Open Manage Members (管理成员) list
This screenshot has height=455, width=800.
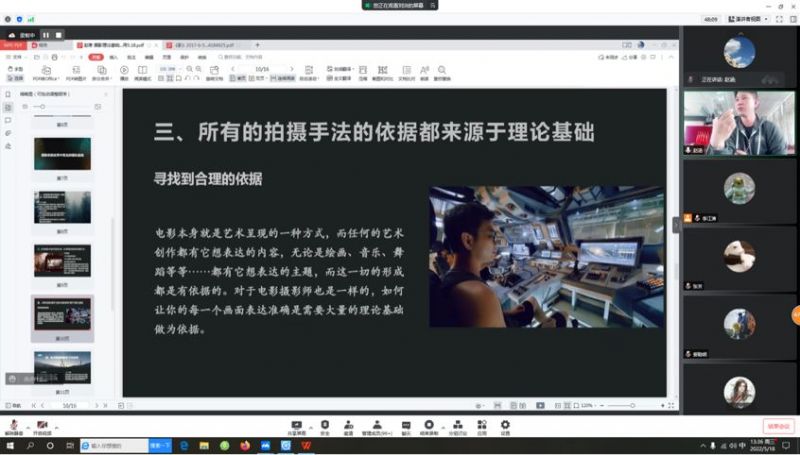pyautogui.click(x=377, y=425)
